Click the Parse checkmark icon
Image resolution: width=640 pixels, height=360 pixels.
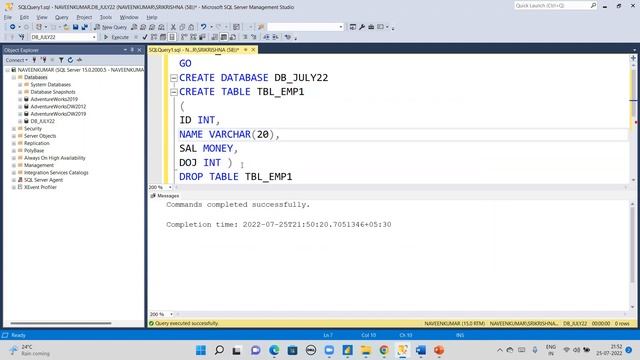(x=145, y=37)
